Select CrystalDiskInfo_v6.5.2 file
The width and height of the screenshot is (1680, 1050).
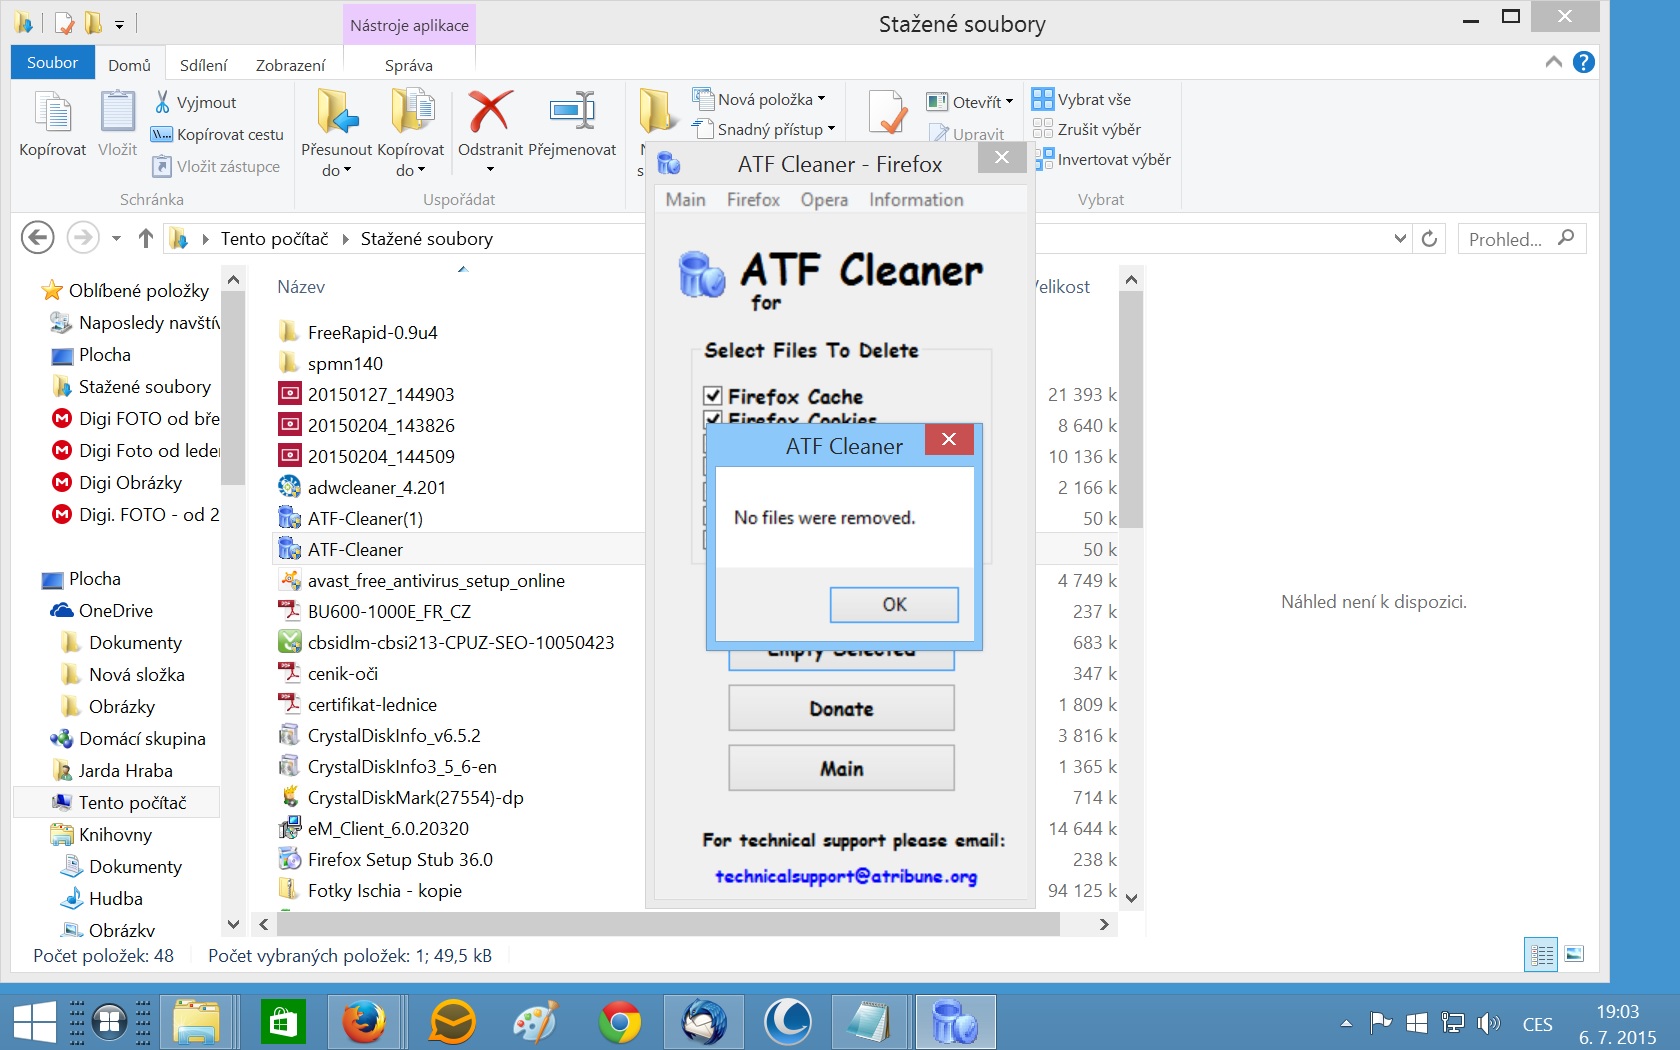point(394,735)
